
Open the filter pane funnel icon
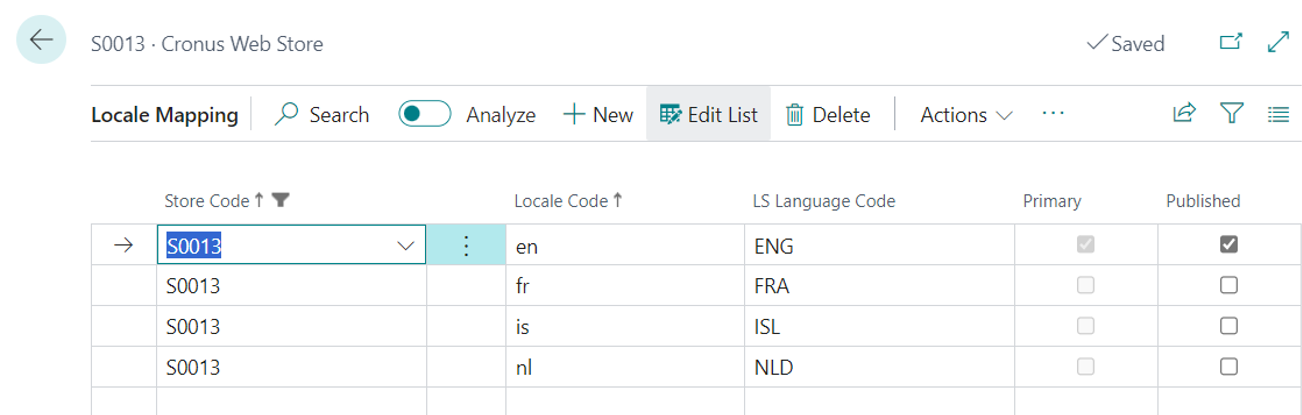[1231, 114]
